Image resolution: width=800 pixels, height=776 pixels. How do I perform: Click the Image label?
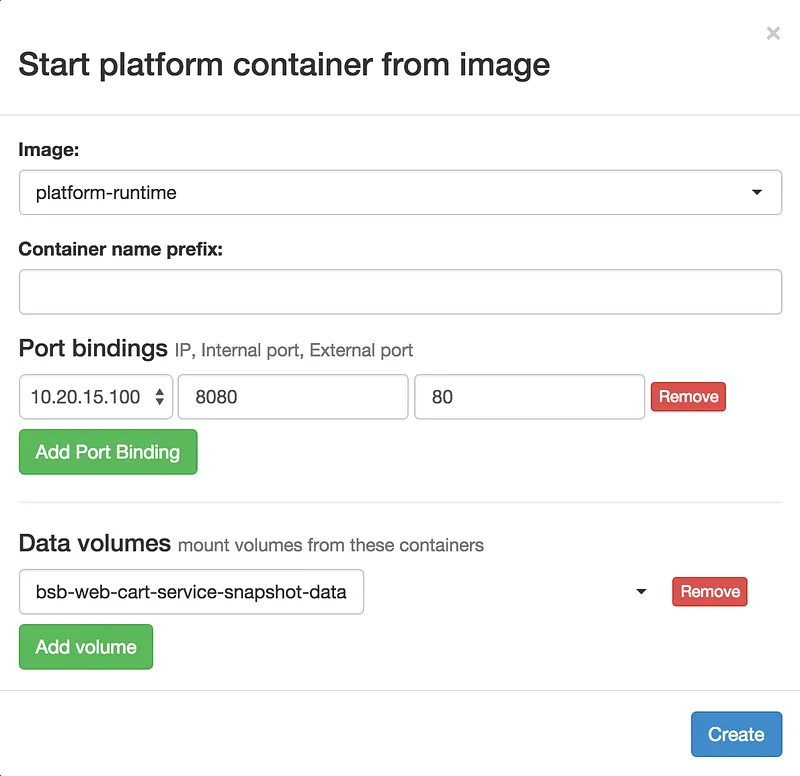[x=49, y=149]
